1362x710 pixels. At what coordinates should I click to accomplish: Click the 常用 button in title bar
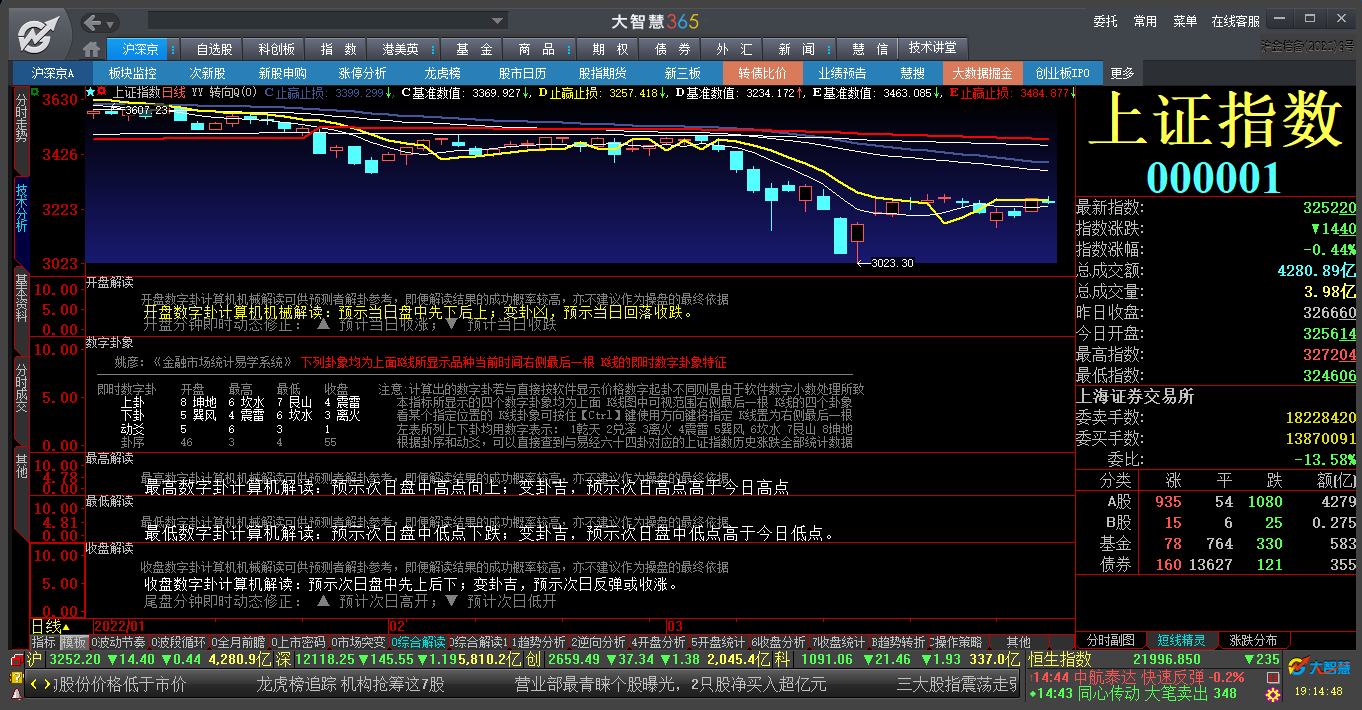[1145, 21]
